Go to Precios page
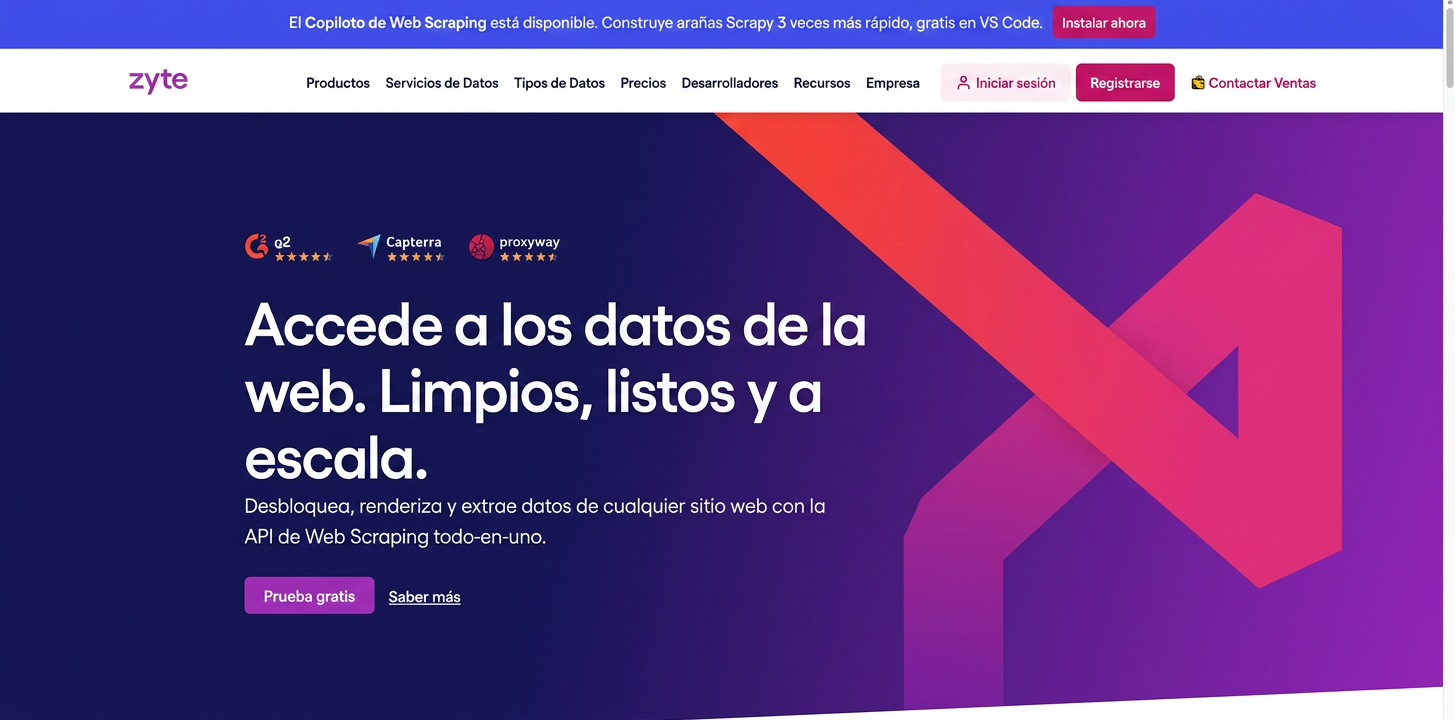 coord(643,83)
